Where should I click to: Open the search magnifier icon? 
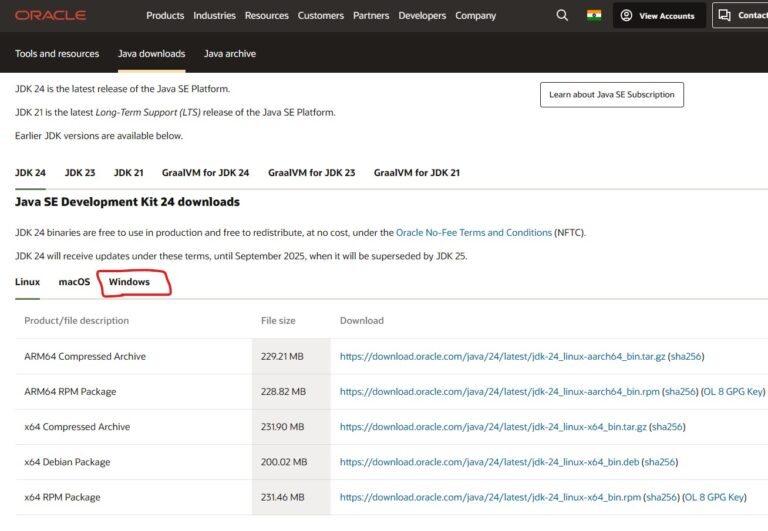[562, 15]
